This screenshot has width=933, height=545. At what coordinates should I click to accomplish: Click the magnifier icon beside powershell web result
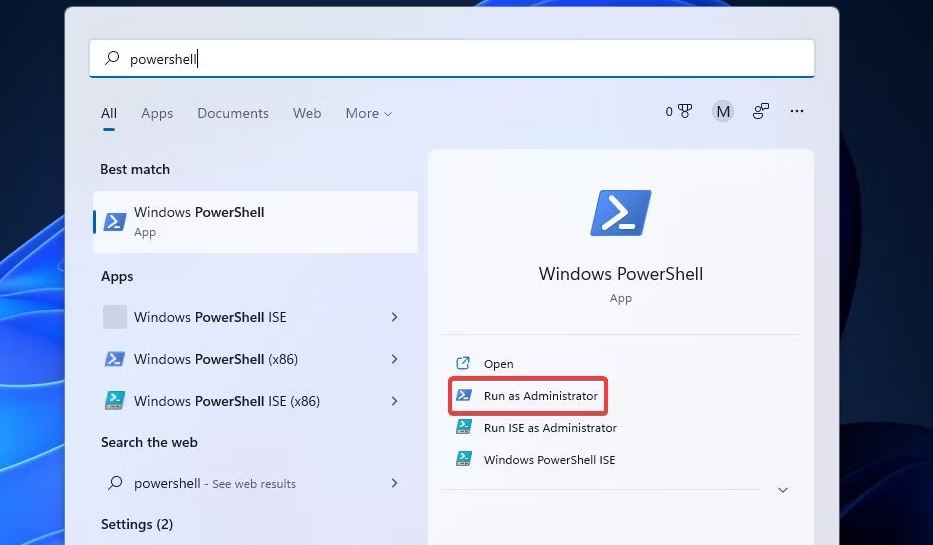[114, 483]
